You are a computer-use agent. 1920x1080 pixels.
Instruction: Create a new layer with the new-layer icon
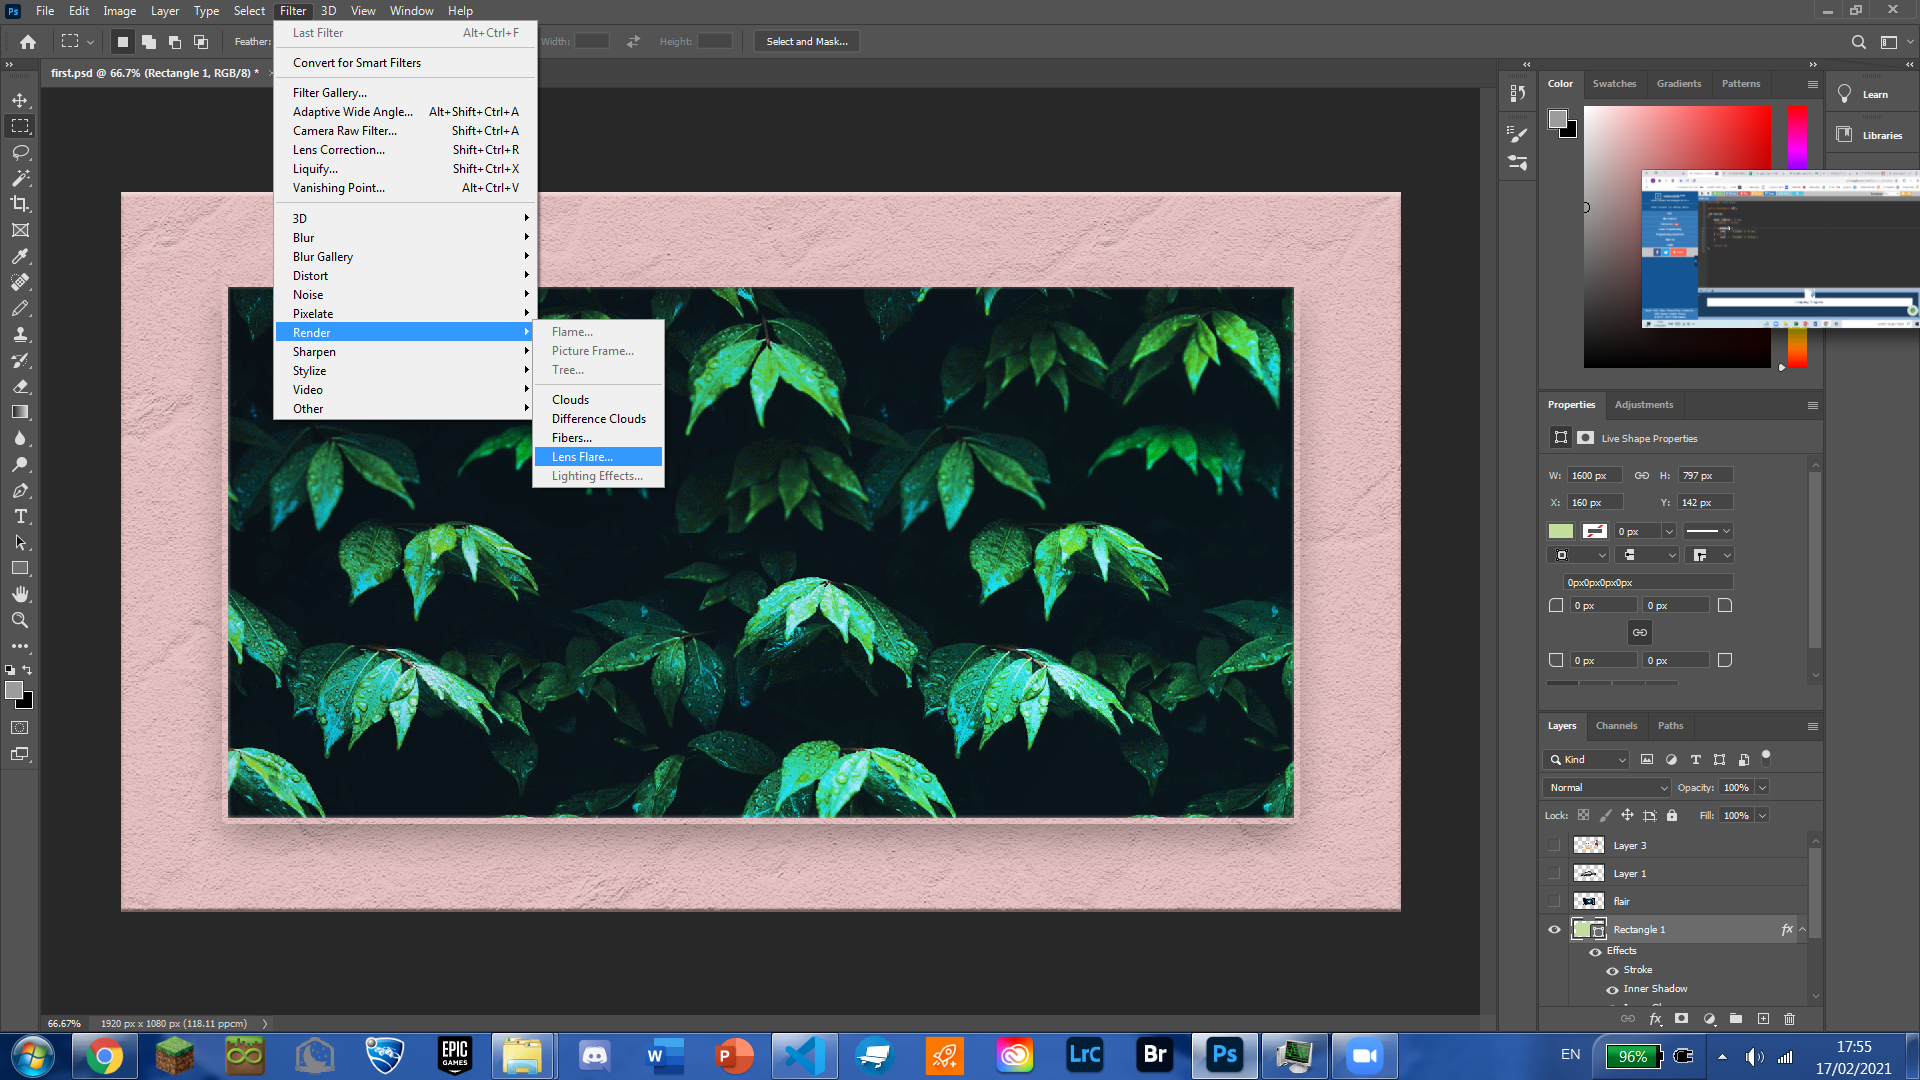1762,1019
